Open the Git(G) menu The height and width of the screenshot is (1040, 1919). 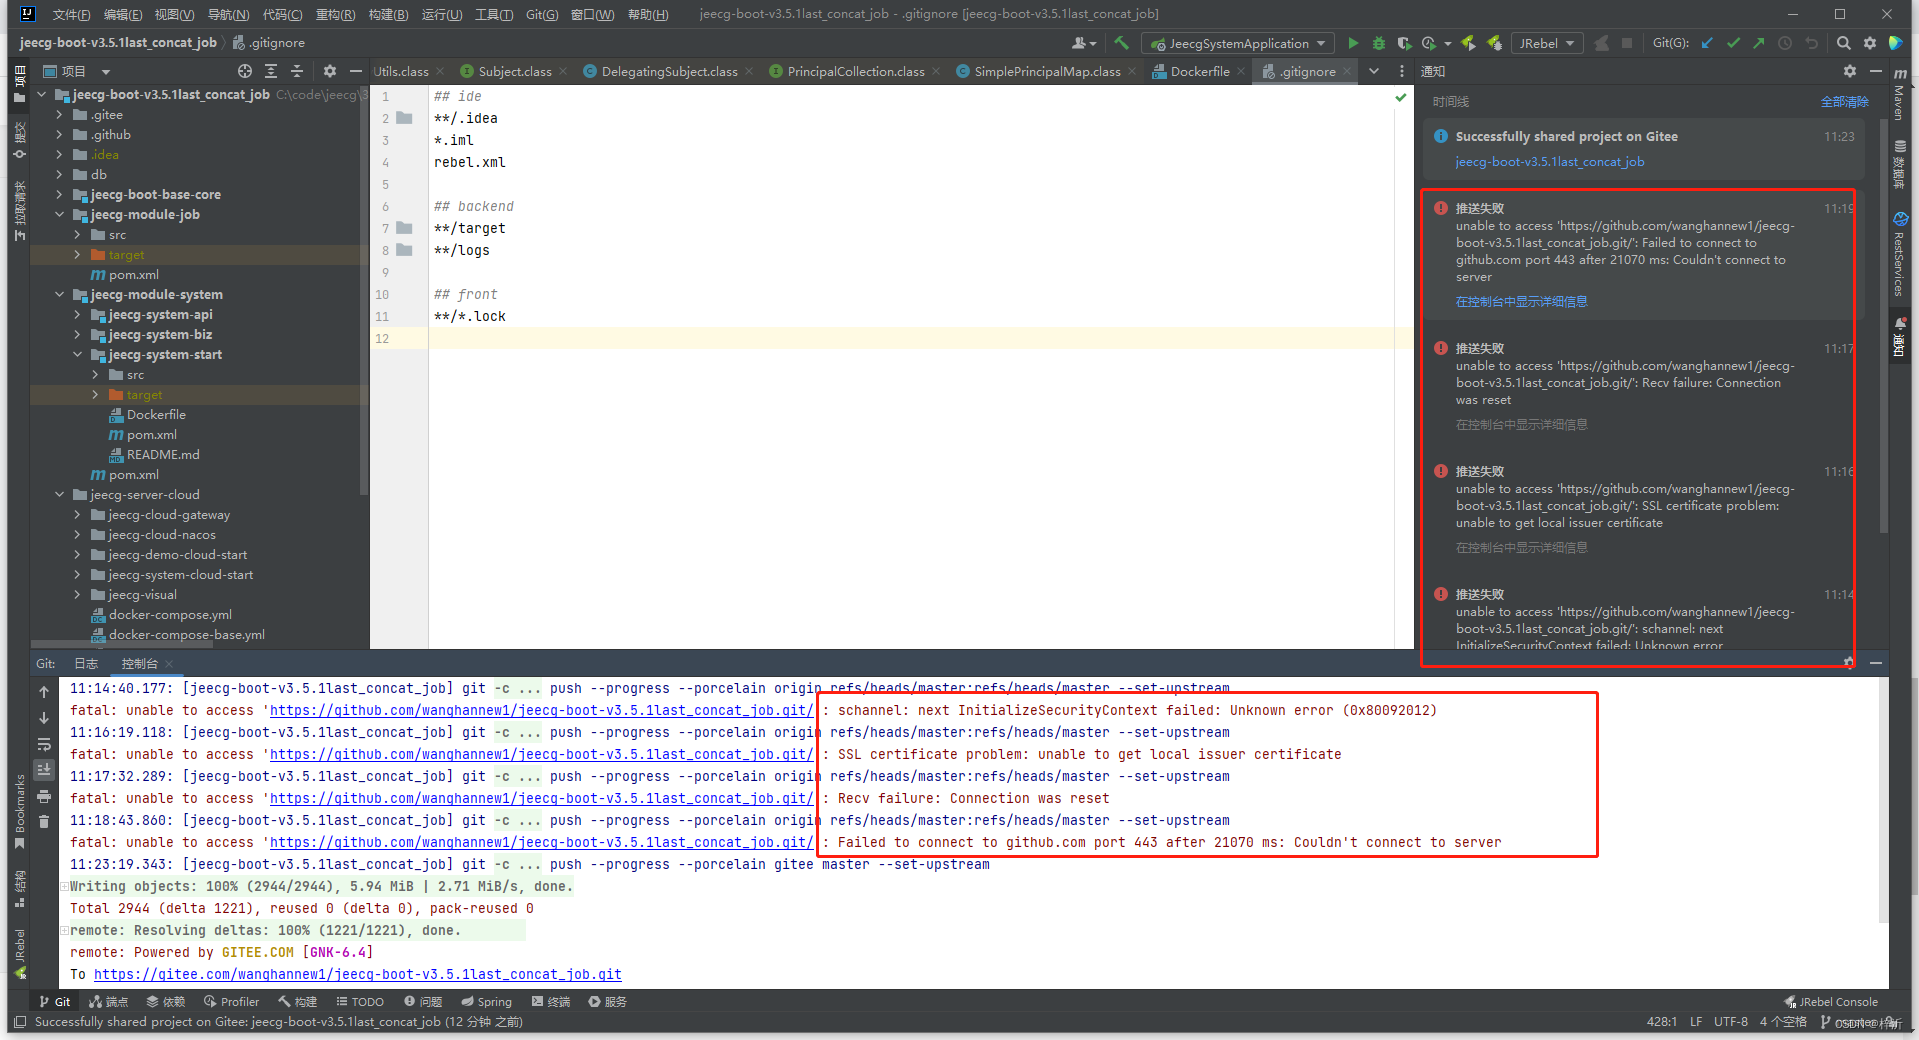541,14
